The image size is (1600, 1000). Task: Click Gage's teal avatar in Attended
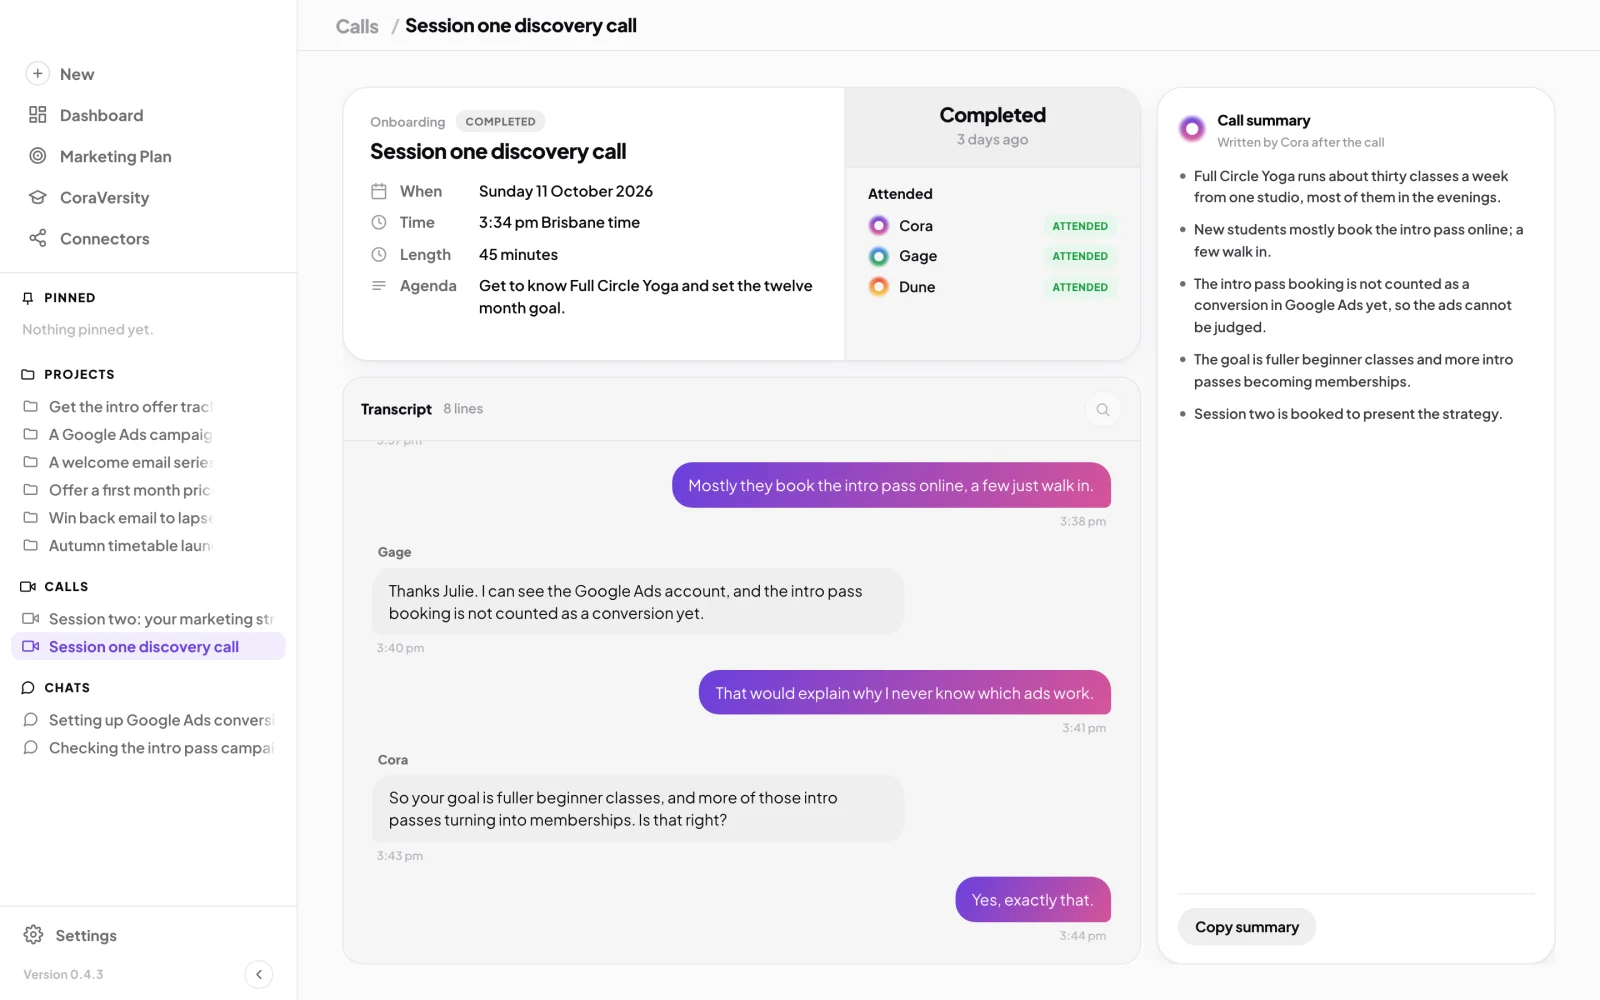879,257
